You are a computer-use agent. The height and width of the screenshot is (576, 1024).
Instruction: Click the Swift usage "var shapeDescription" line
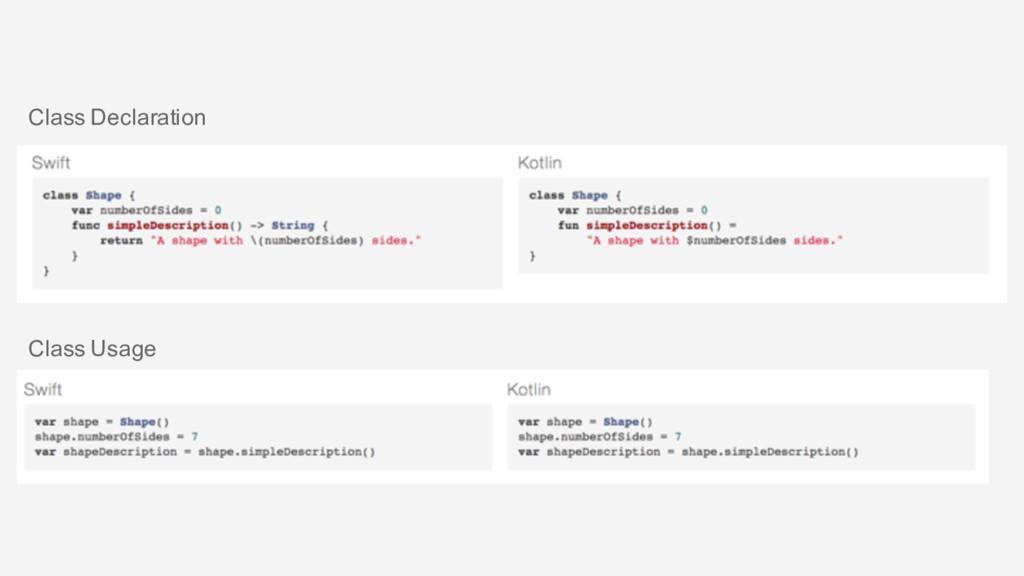pos(205,452)
